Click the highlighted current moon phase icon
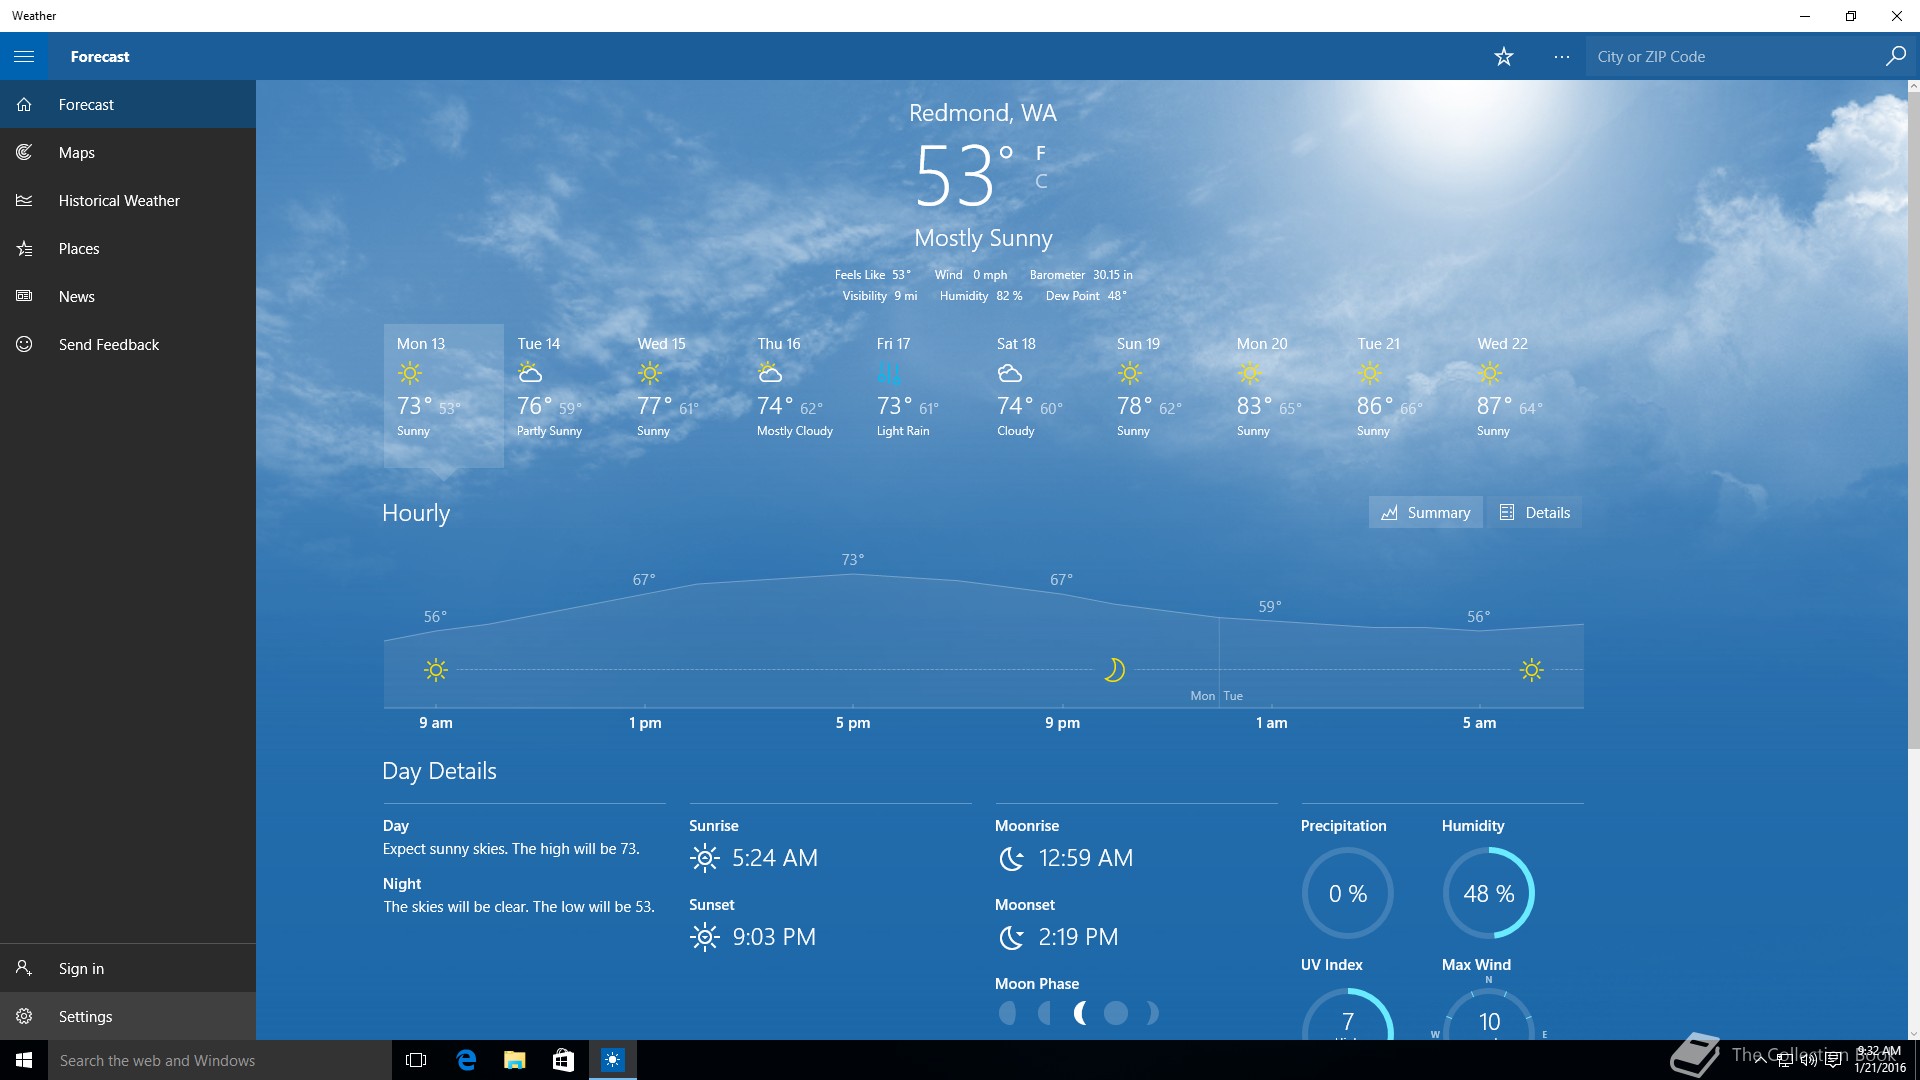Image resolution: width=1920 pixels, height=1080 pixels. click(x=1080, y=1013)
